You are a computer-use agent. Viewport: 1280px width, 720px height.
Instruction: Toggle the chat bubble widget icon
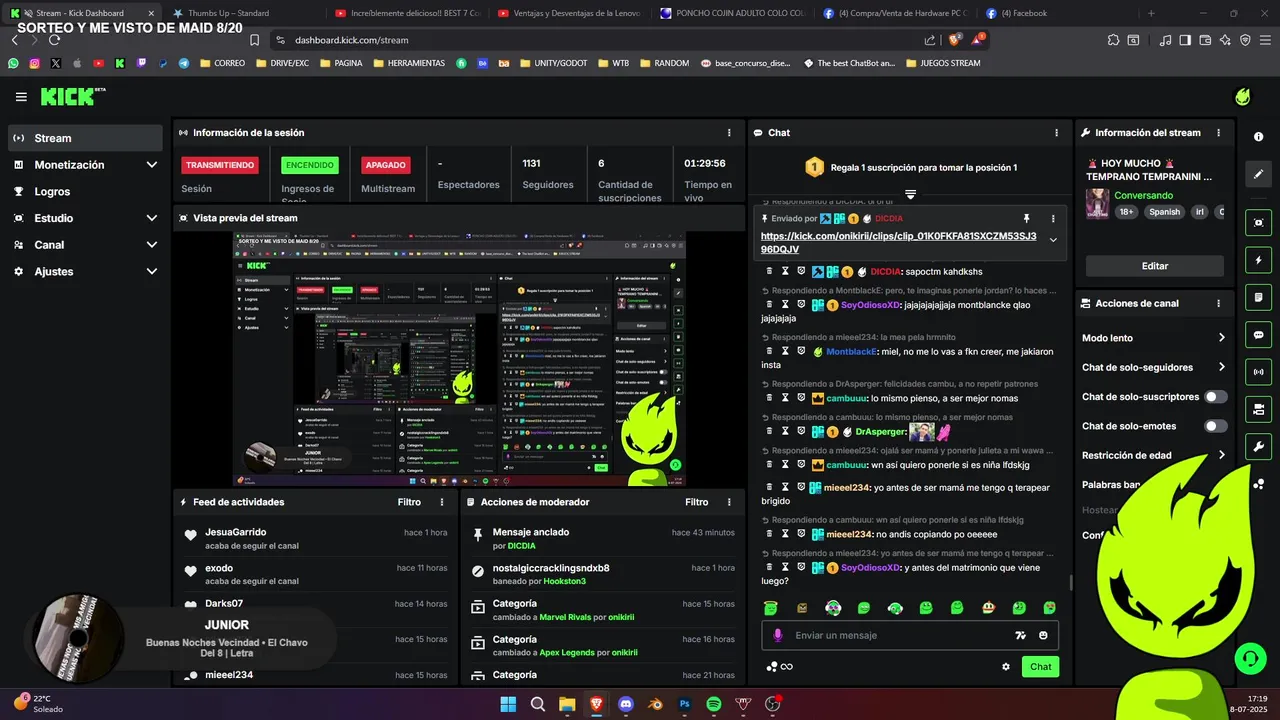tap(1258, 334)
